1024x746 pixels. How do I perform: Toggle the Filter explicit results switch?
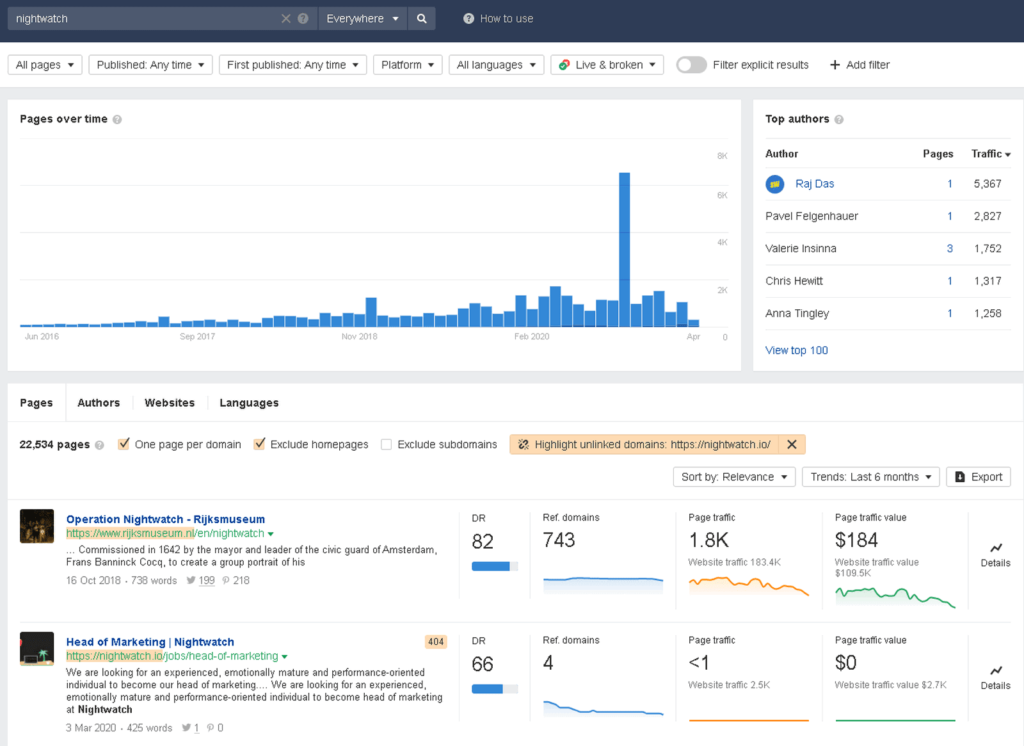(x=691, y=65)
